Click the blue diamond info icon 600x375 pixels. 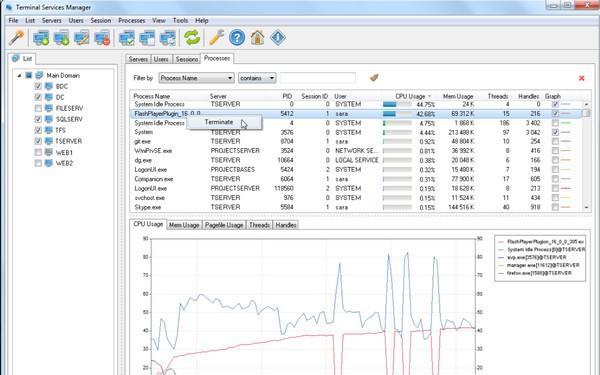pos(278,38)
